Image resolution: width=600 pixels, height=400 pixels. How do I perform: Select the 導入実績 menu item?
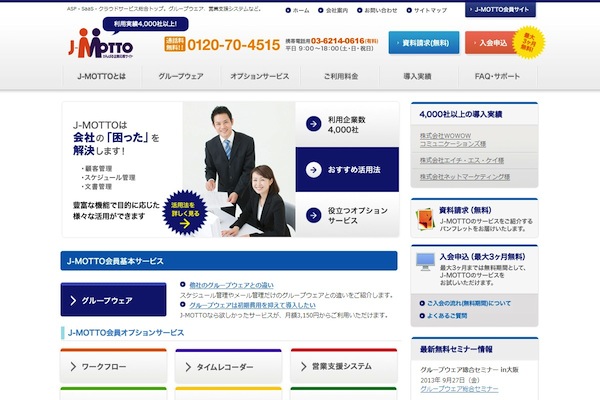(x=419, y=77)
